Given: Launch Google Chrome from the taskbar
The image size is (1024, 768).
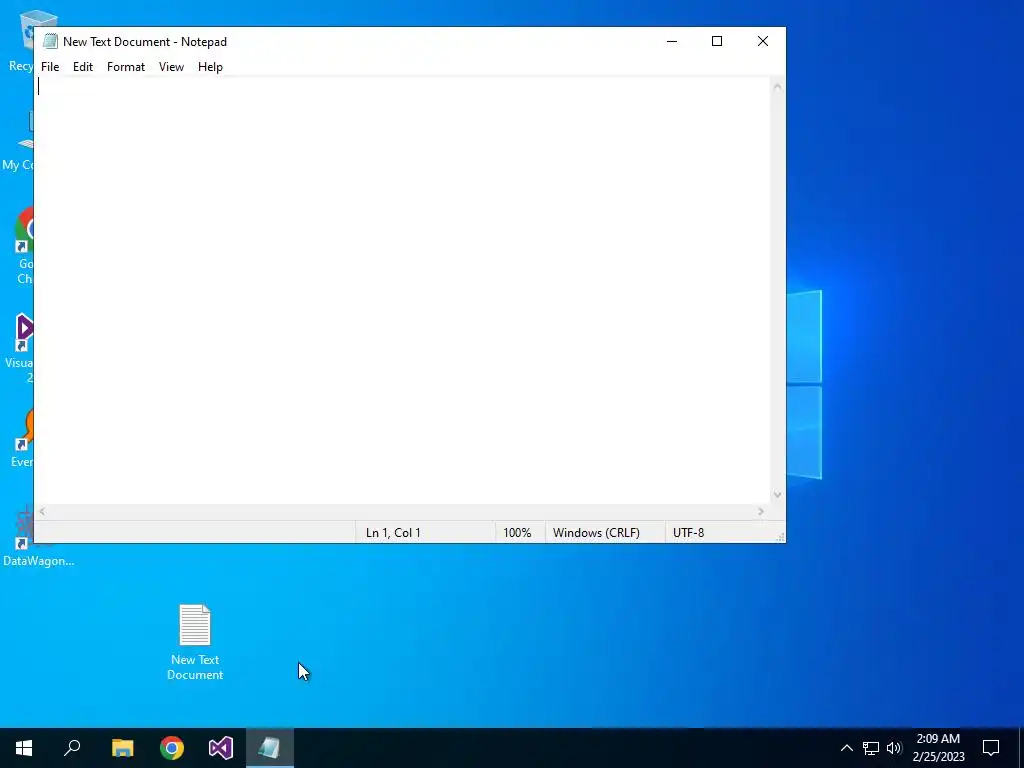Looking at the screenshot, I should [172, 748].
